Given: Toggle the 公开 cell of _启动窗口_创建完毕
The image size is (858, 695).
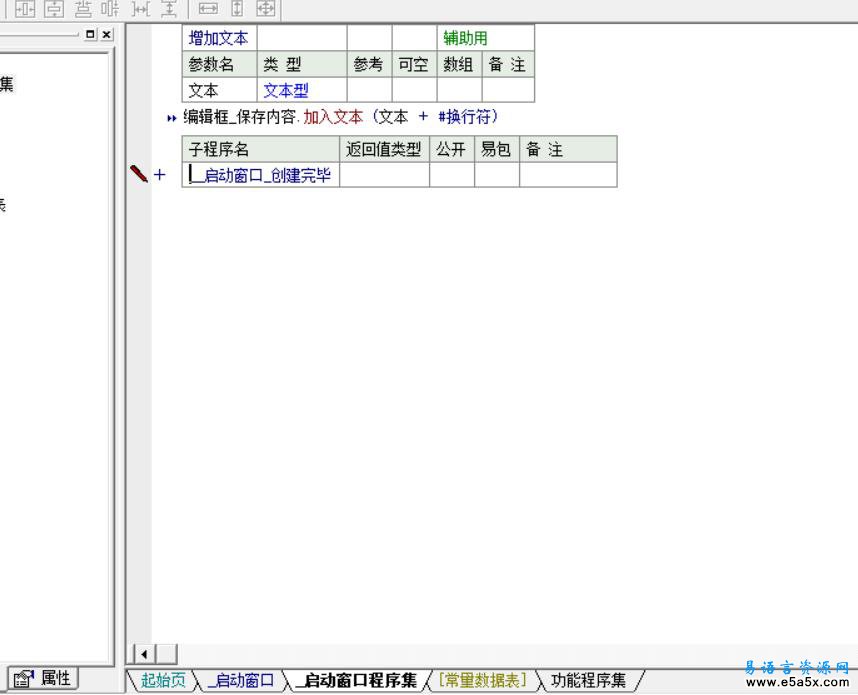Looking at the screenshot, I should [x=451, y=175].
